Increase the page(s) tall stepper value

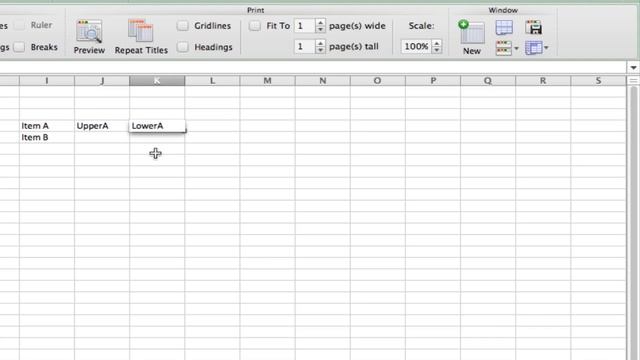pos(320,43)
